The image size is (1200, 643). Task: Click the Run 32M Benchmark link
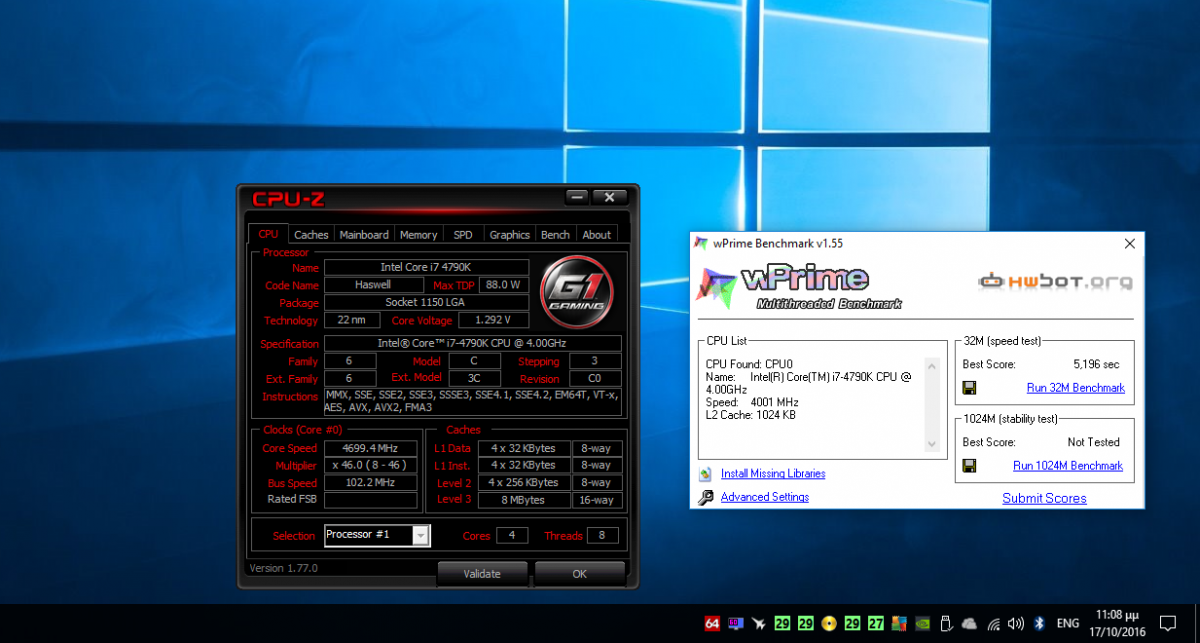1075,388
